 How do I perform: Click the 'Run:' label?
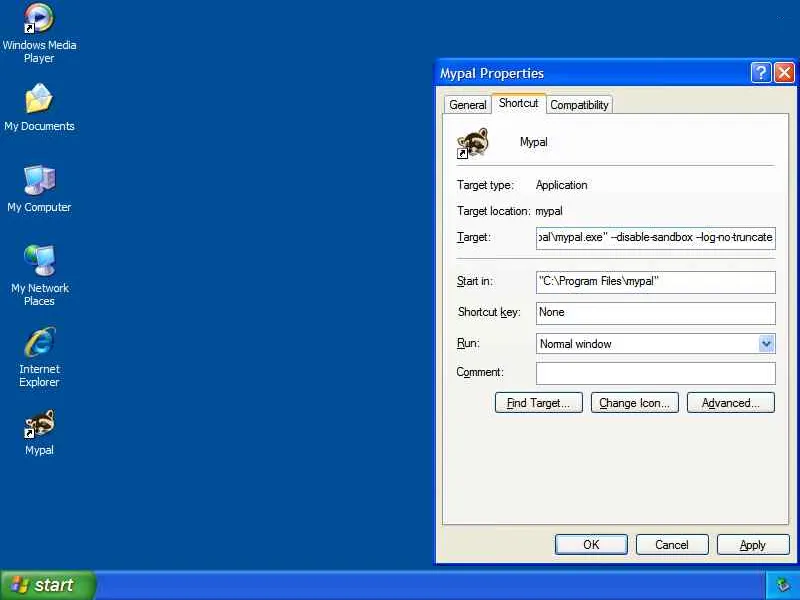(468, 343)
